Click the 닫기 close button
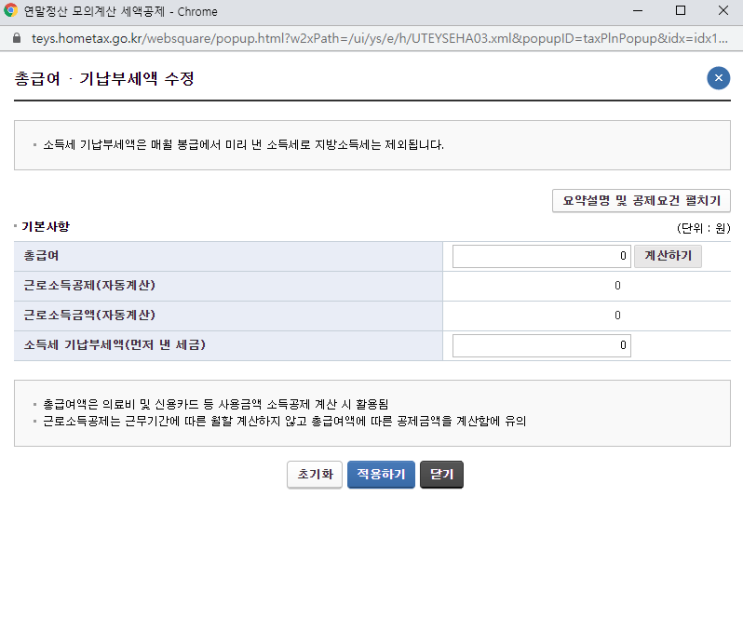This screenshot has height=618, width=743. tap(442, 474)
